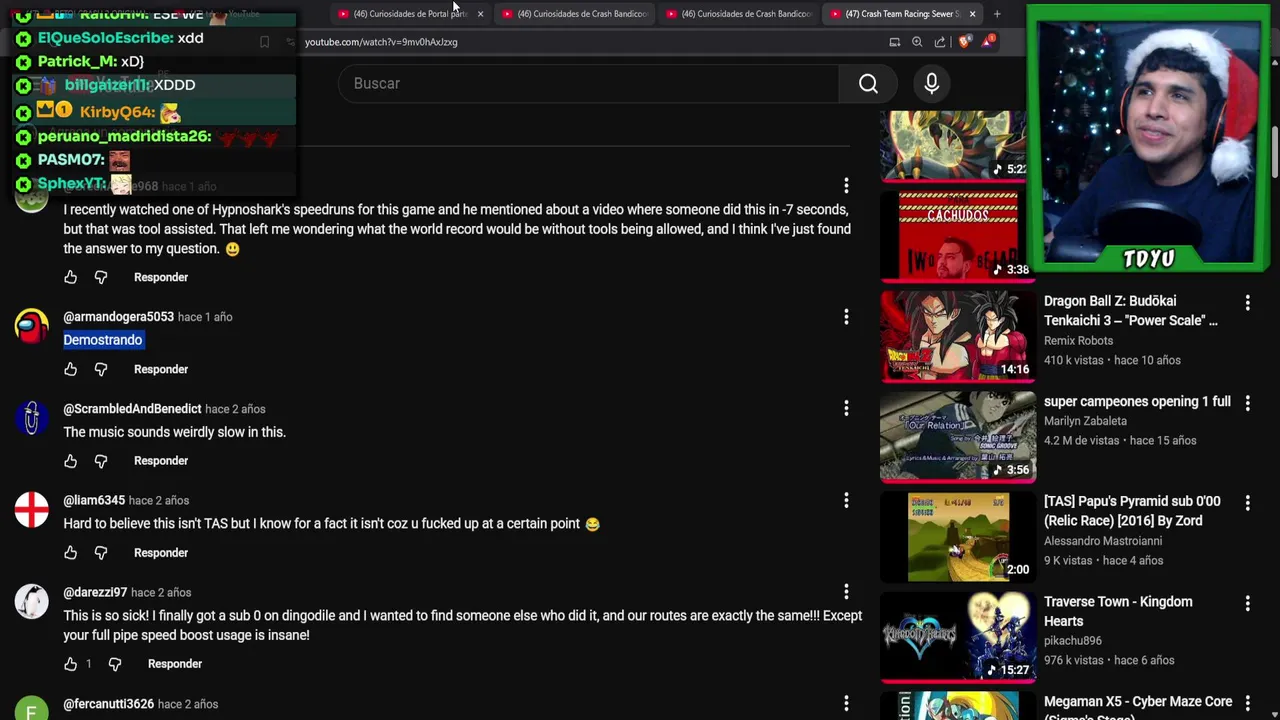The image size is (1280, 720).
Task: Click the cast/install icon in address bar
Action: point(894,42)
